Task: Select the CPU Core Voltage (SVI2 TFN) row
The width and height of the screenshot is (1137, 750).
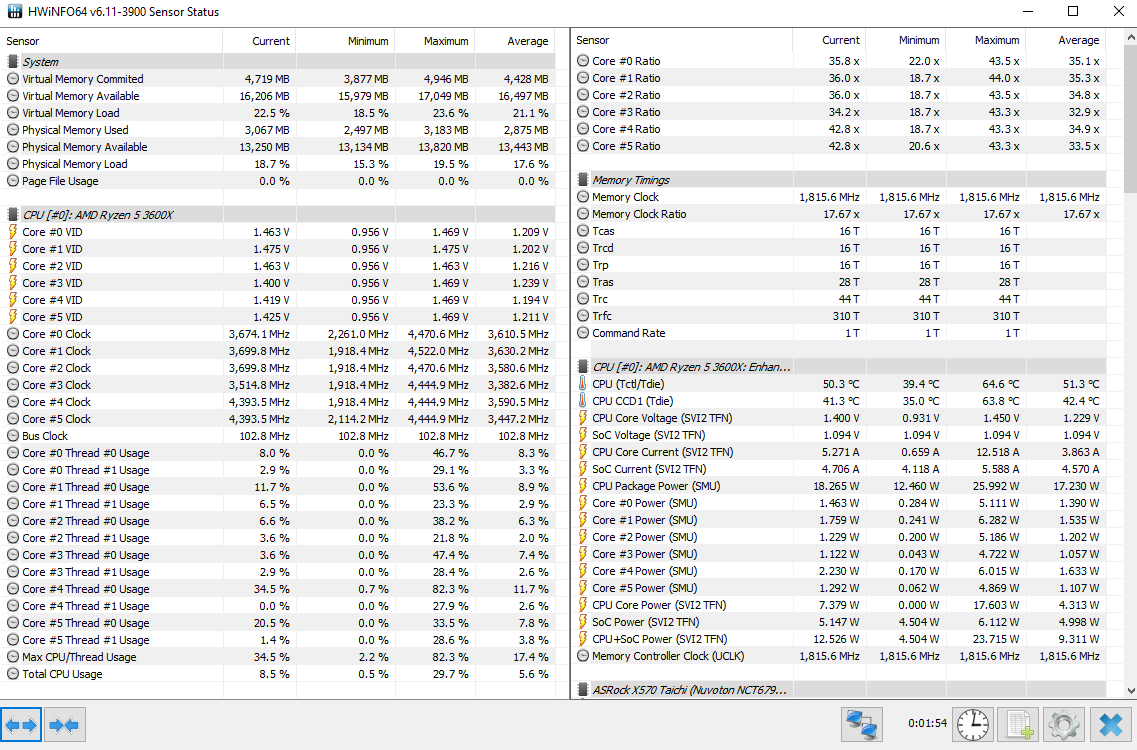Action: coord(840,418)
